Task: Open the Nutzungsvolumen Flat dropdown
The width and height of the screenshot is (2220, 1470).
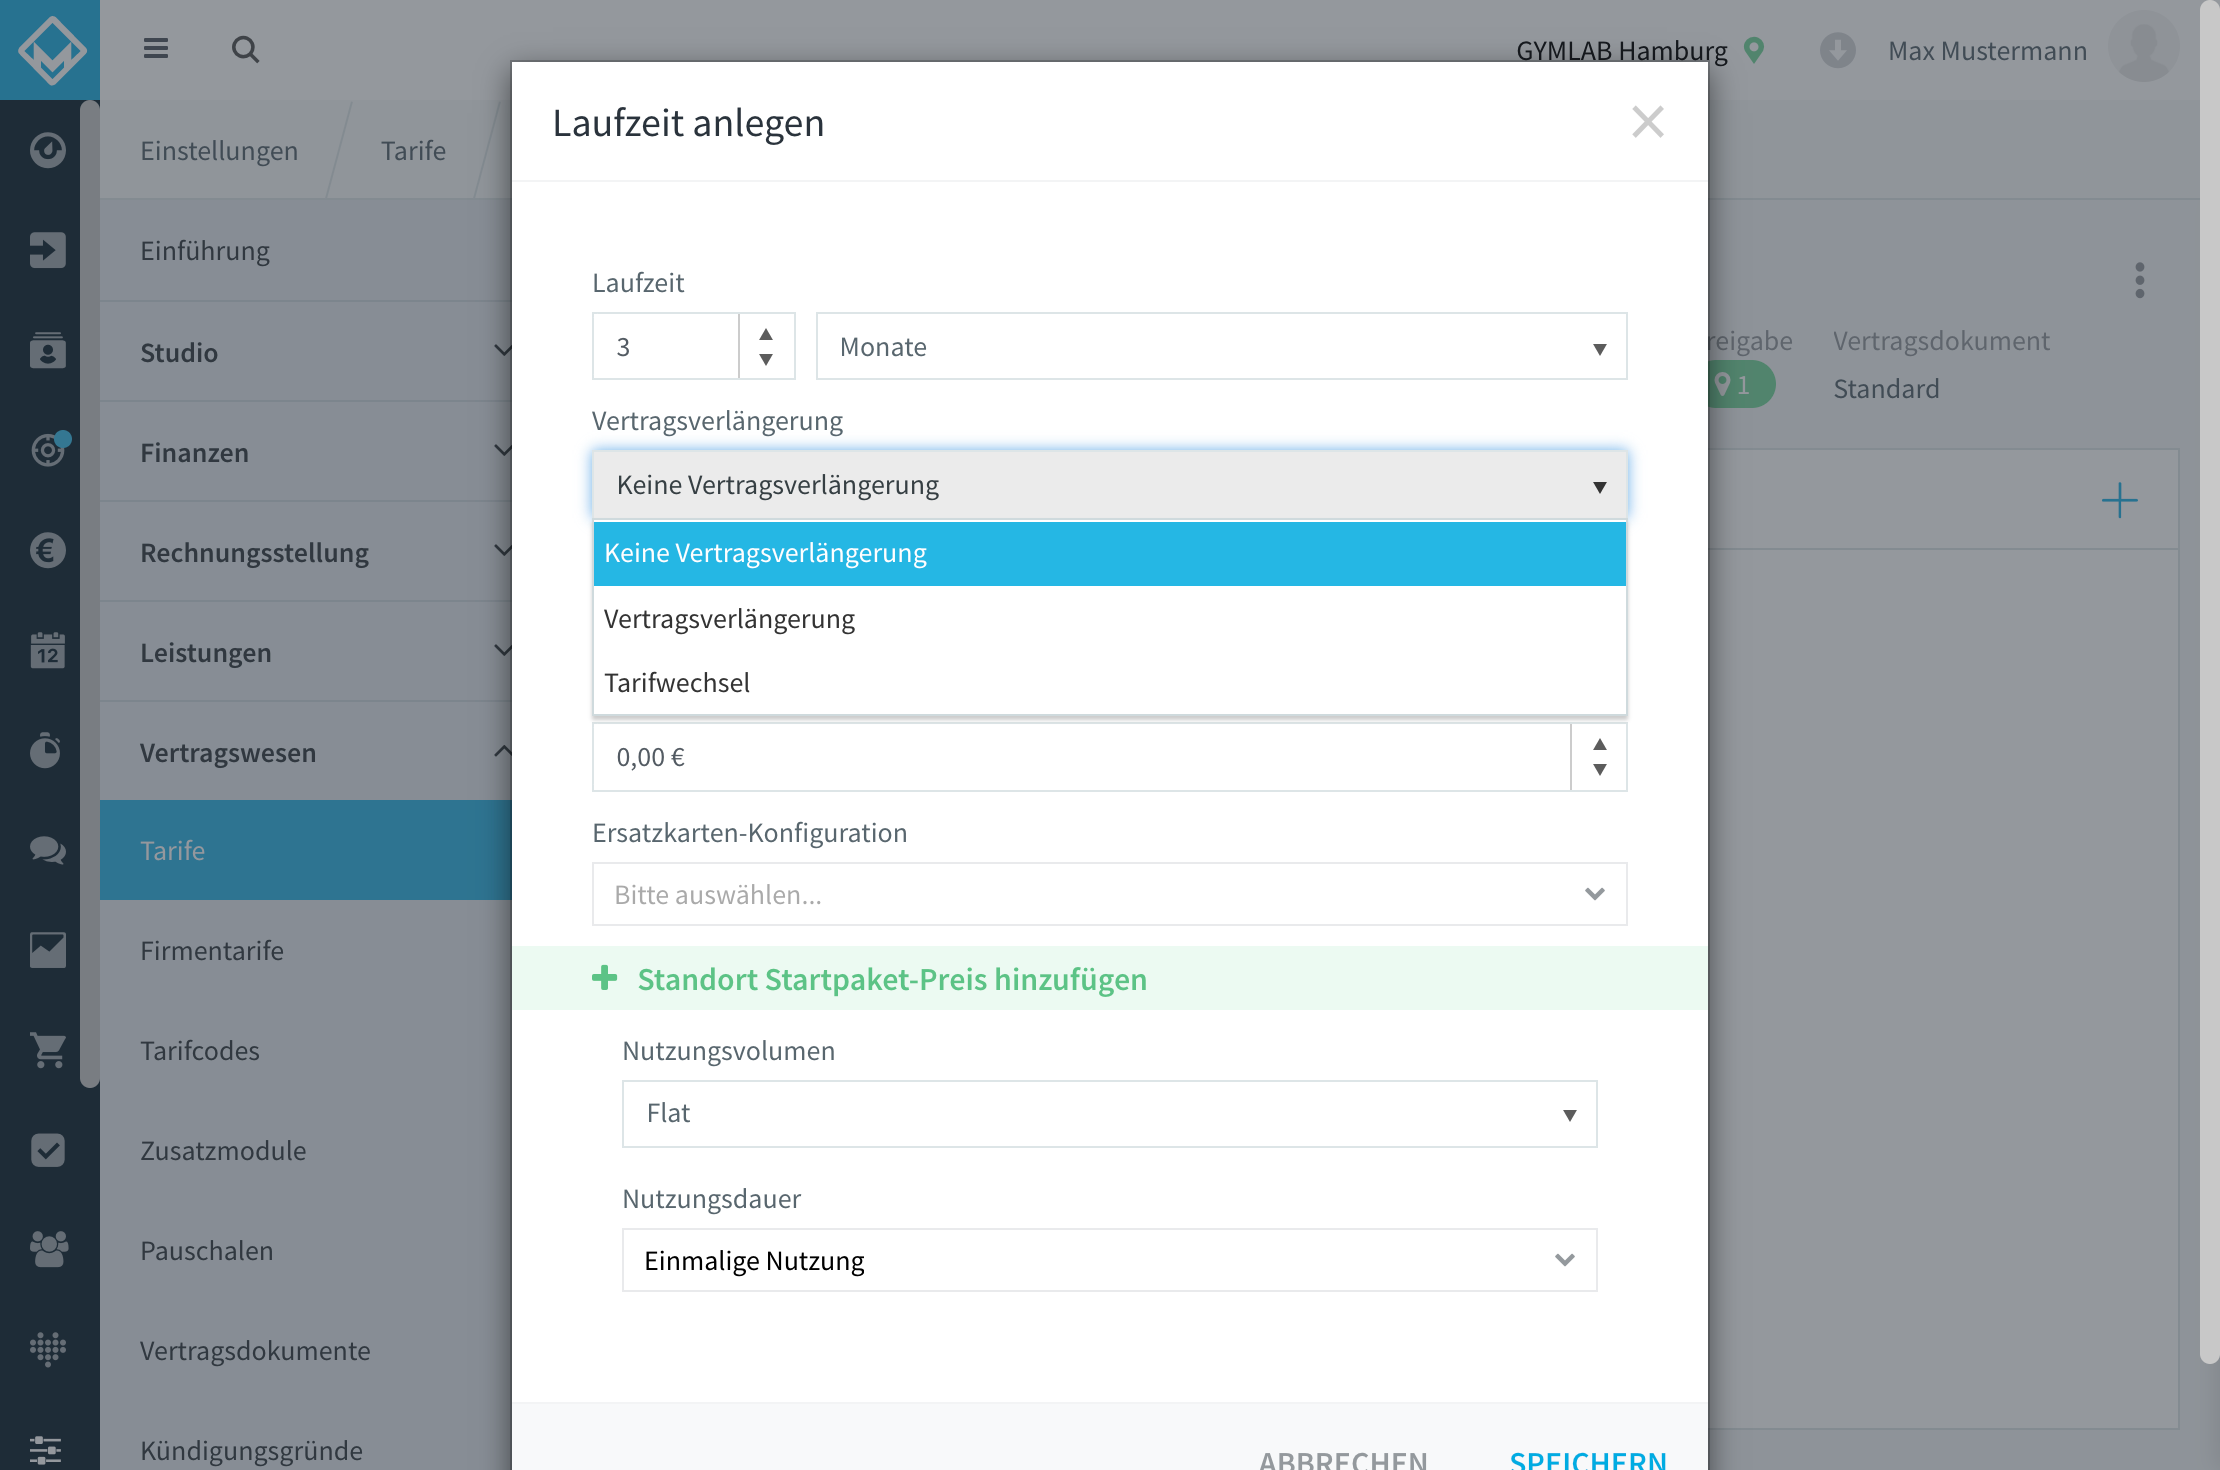Action: click(x=1109, y=1113)
